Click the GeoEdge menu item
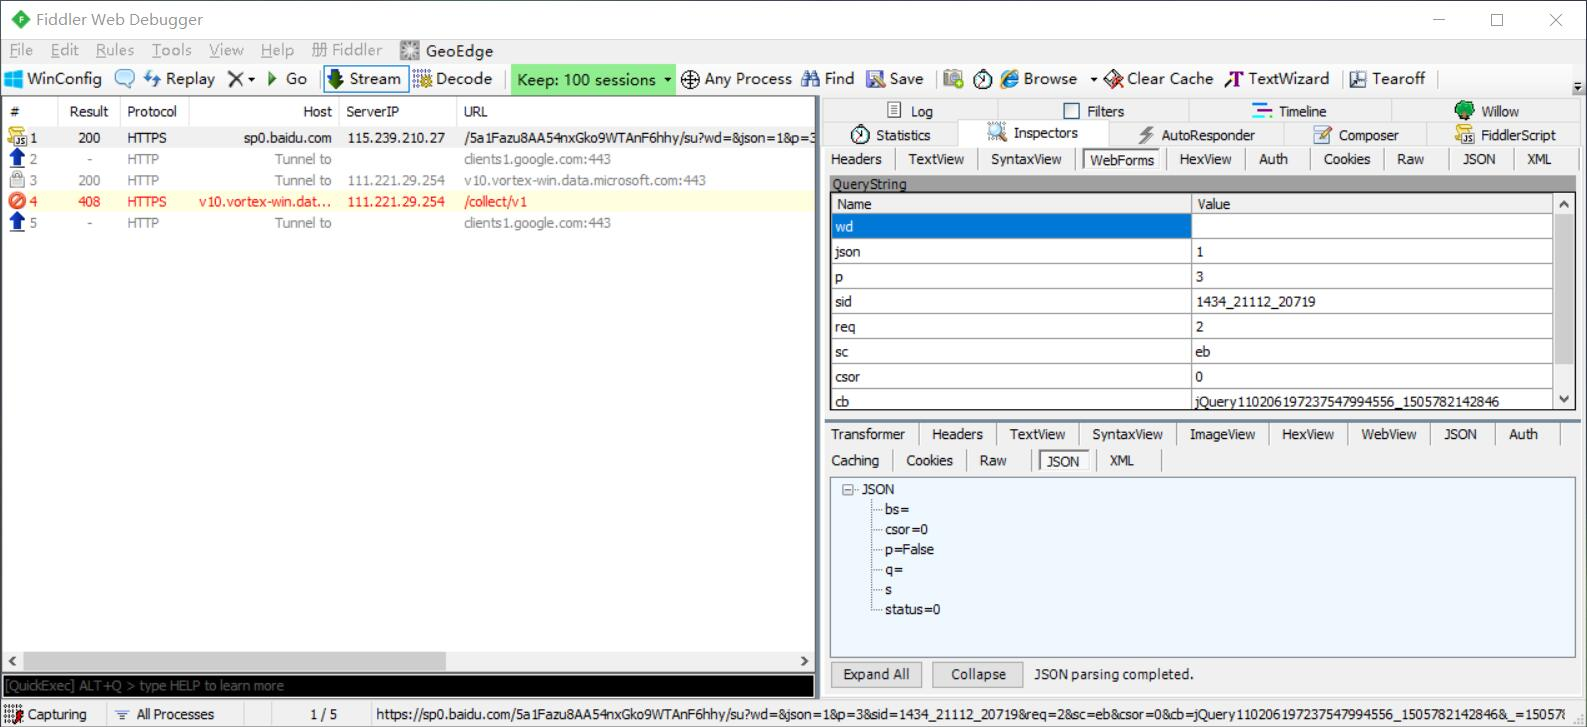Screen dimensions: 1587x727 tap(446, 51)
